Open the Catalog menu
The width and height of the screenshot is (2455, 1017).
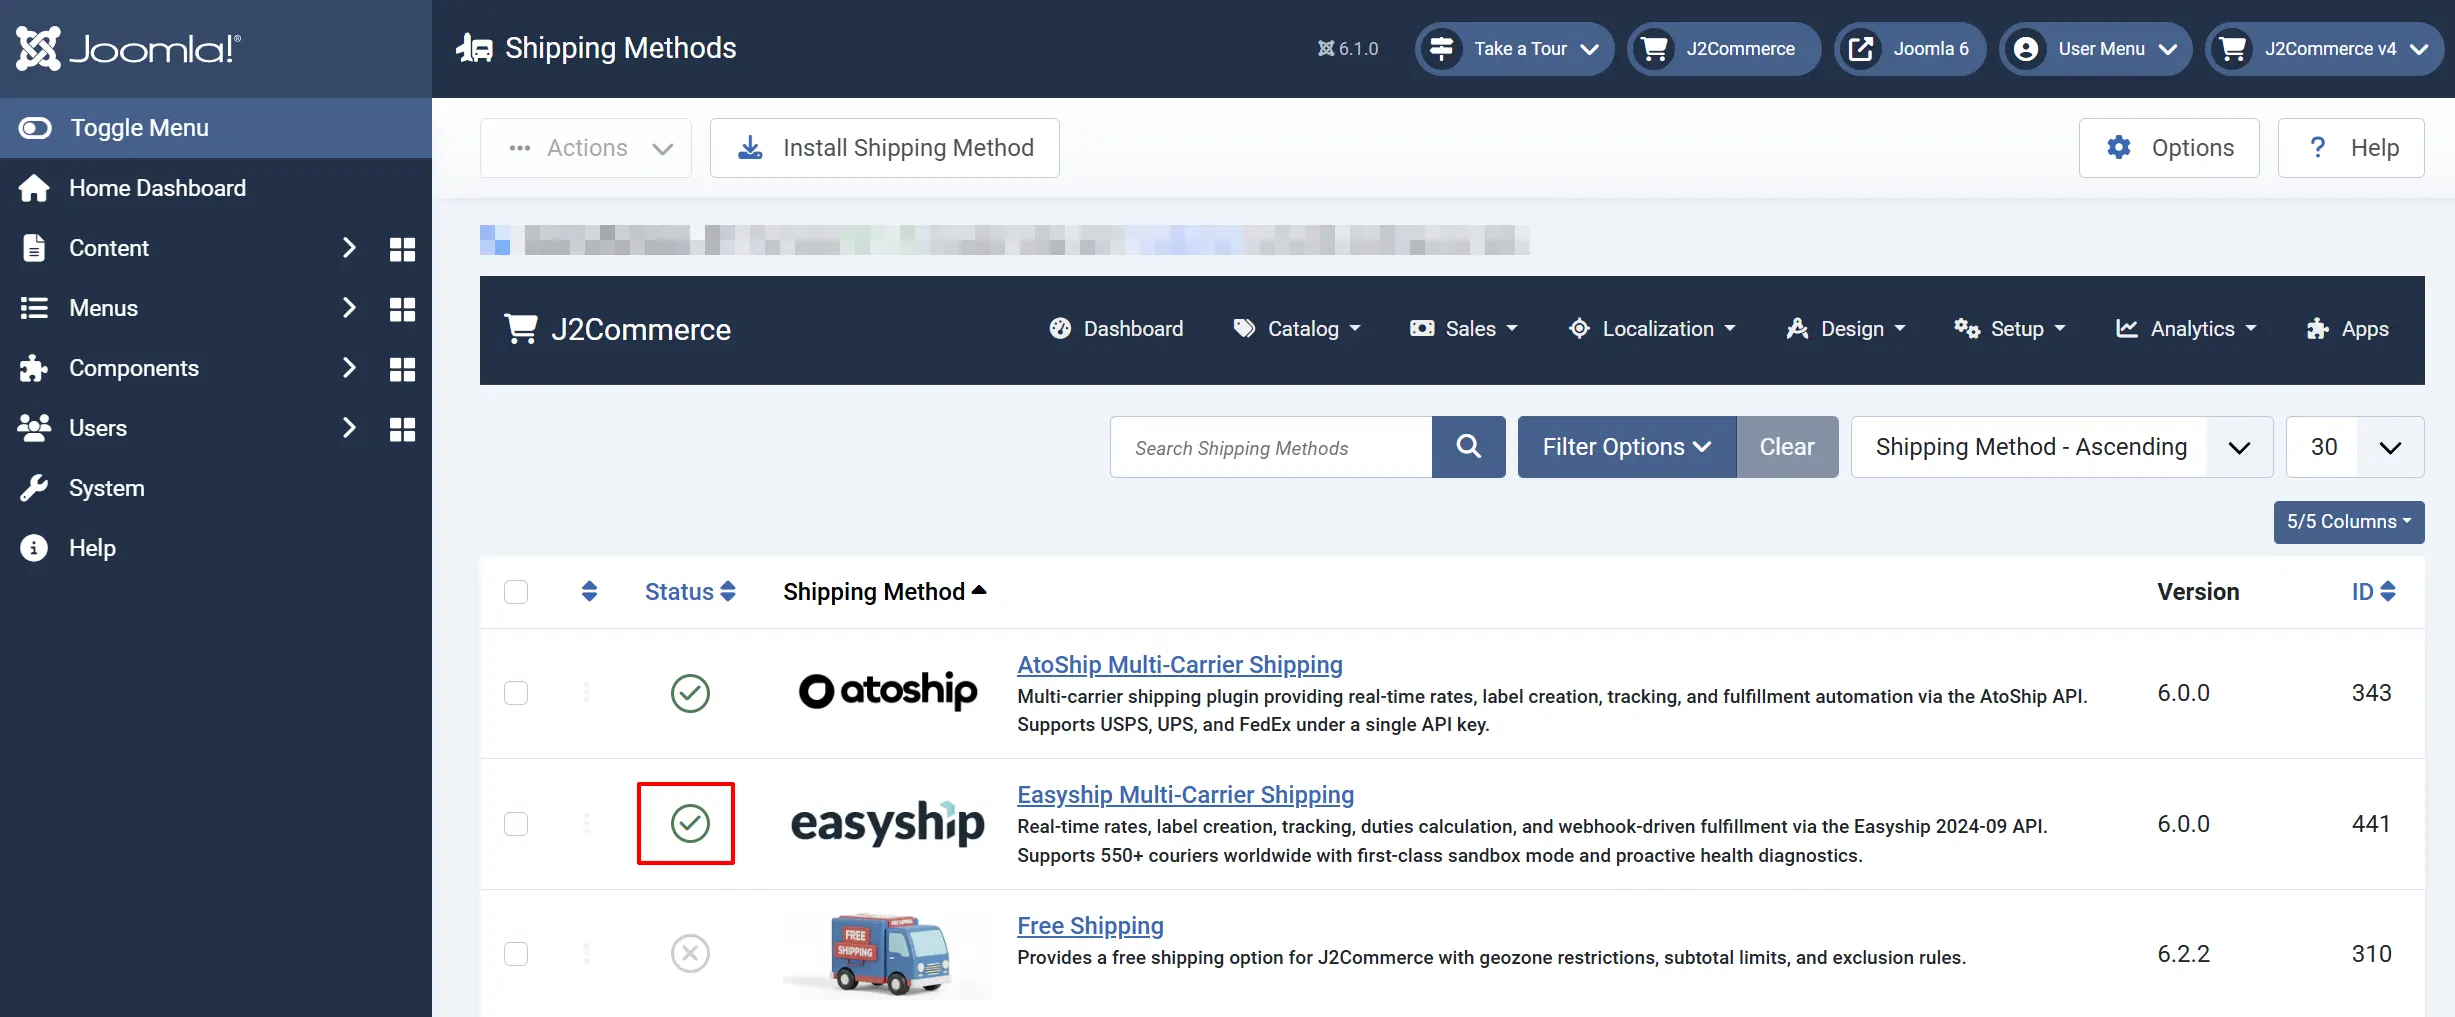tap(1297, 329)
